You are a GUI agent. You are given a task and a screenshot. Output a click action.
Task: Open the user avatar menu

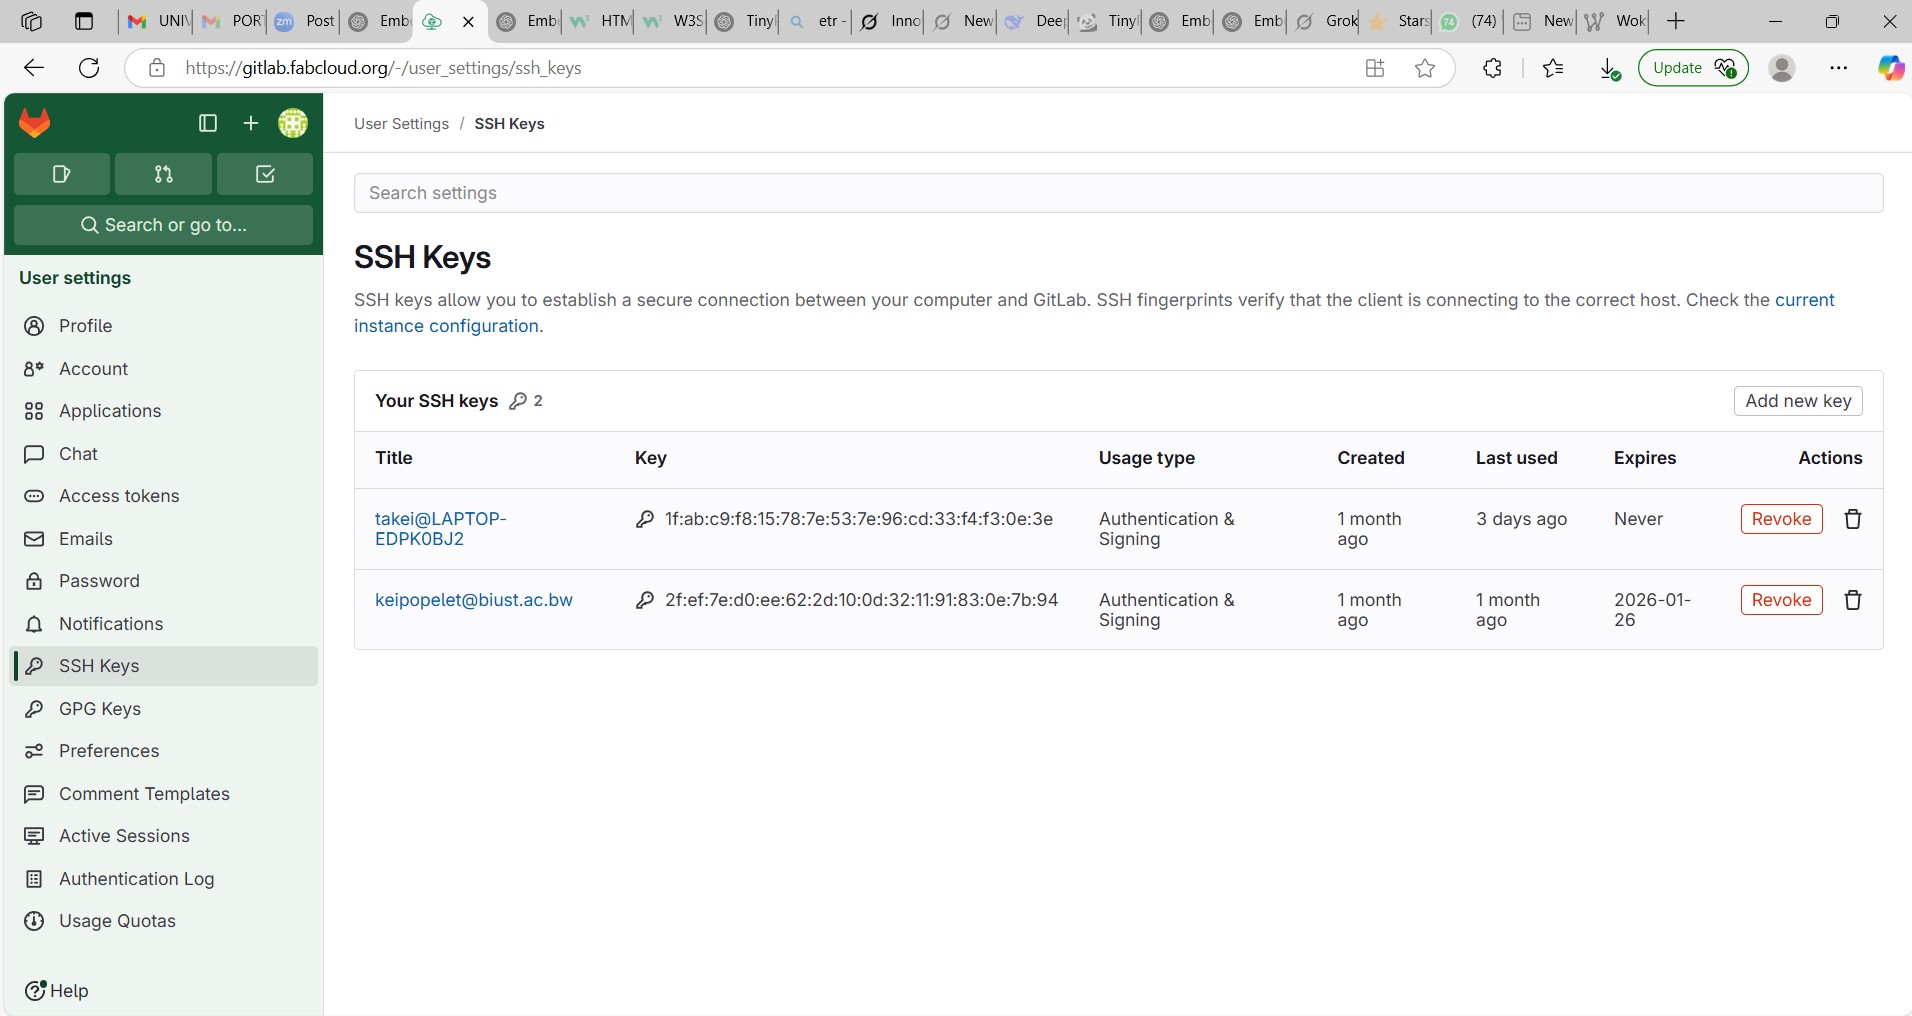coord(293,123)
